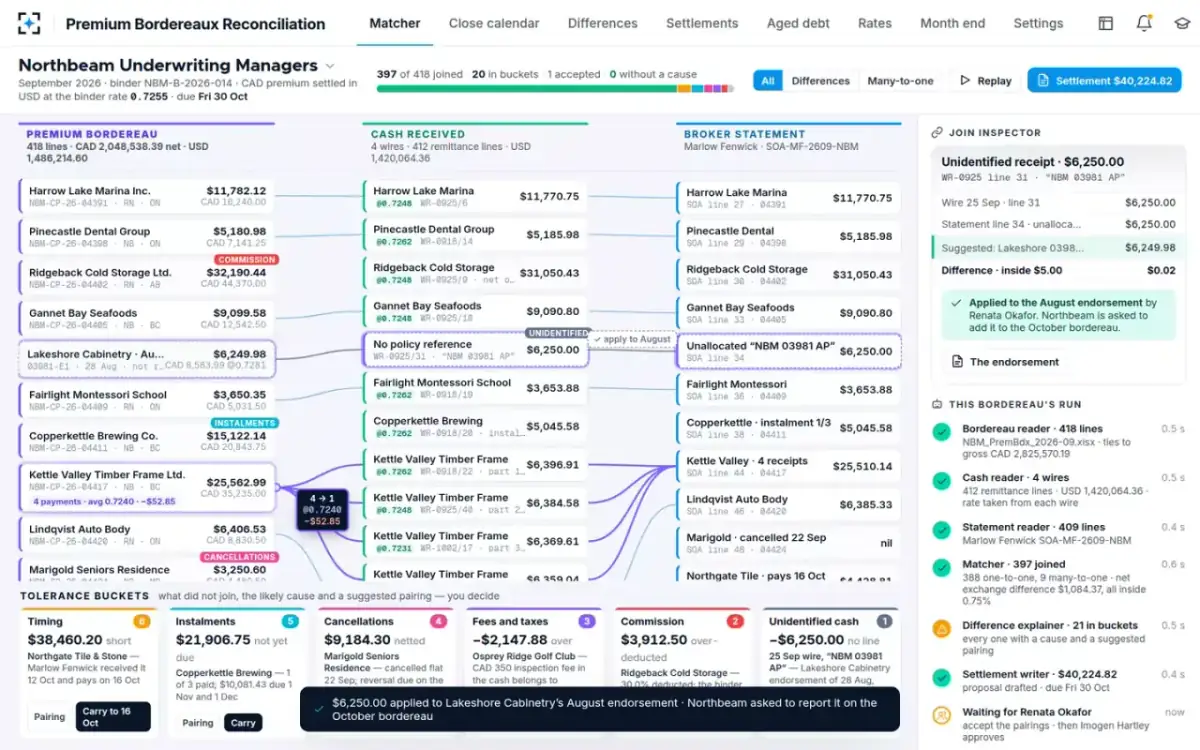Screen dimensions: 1200x750
Task: Switch to the Month end tab
Action: coord(952,23)
